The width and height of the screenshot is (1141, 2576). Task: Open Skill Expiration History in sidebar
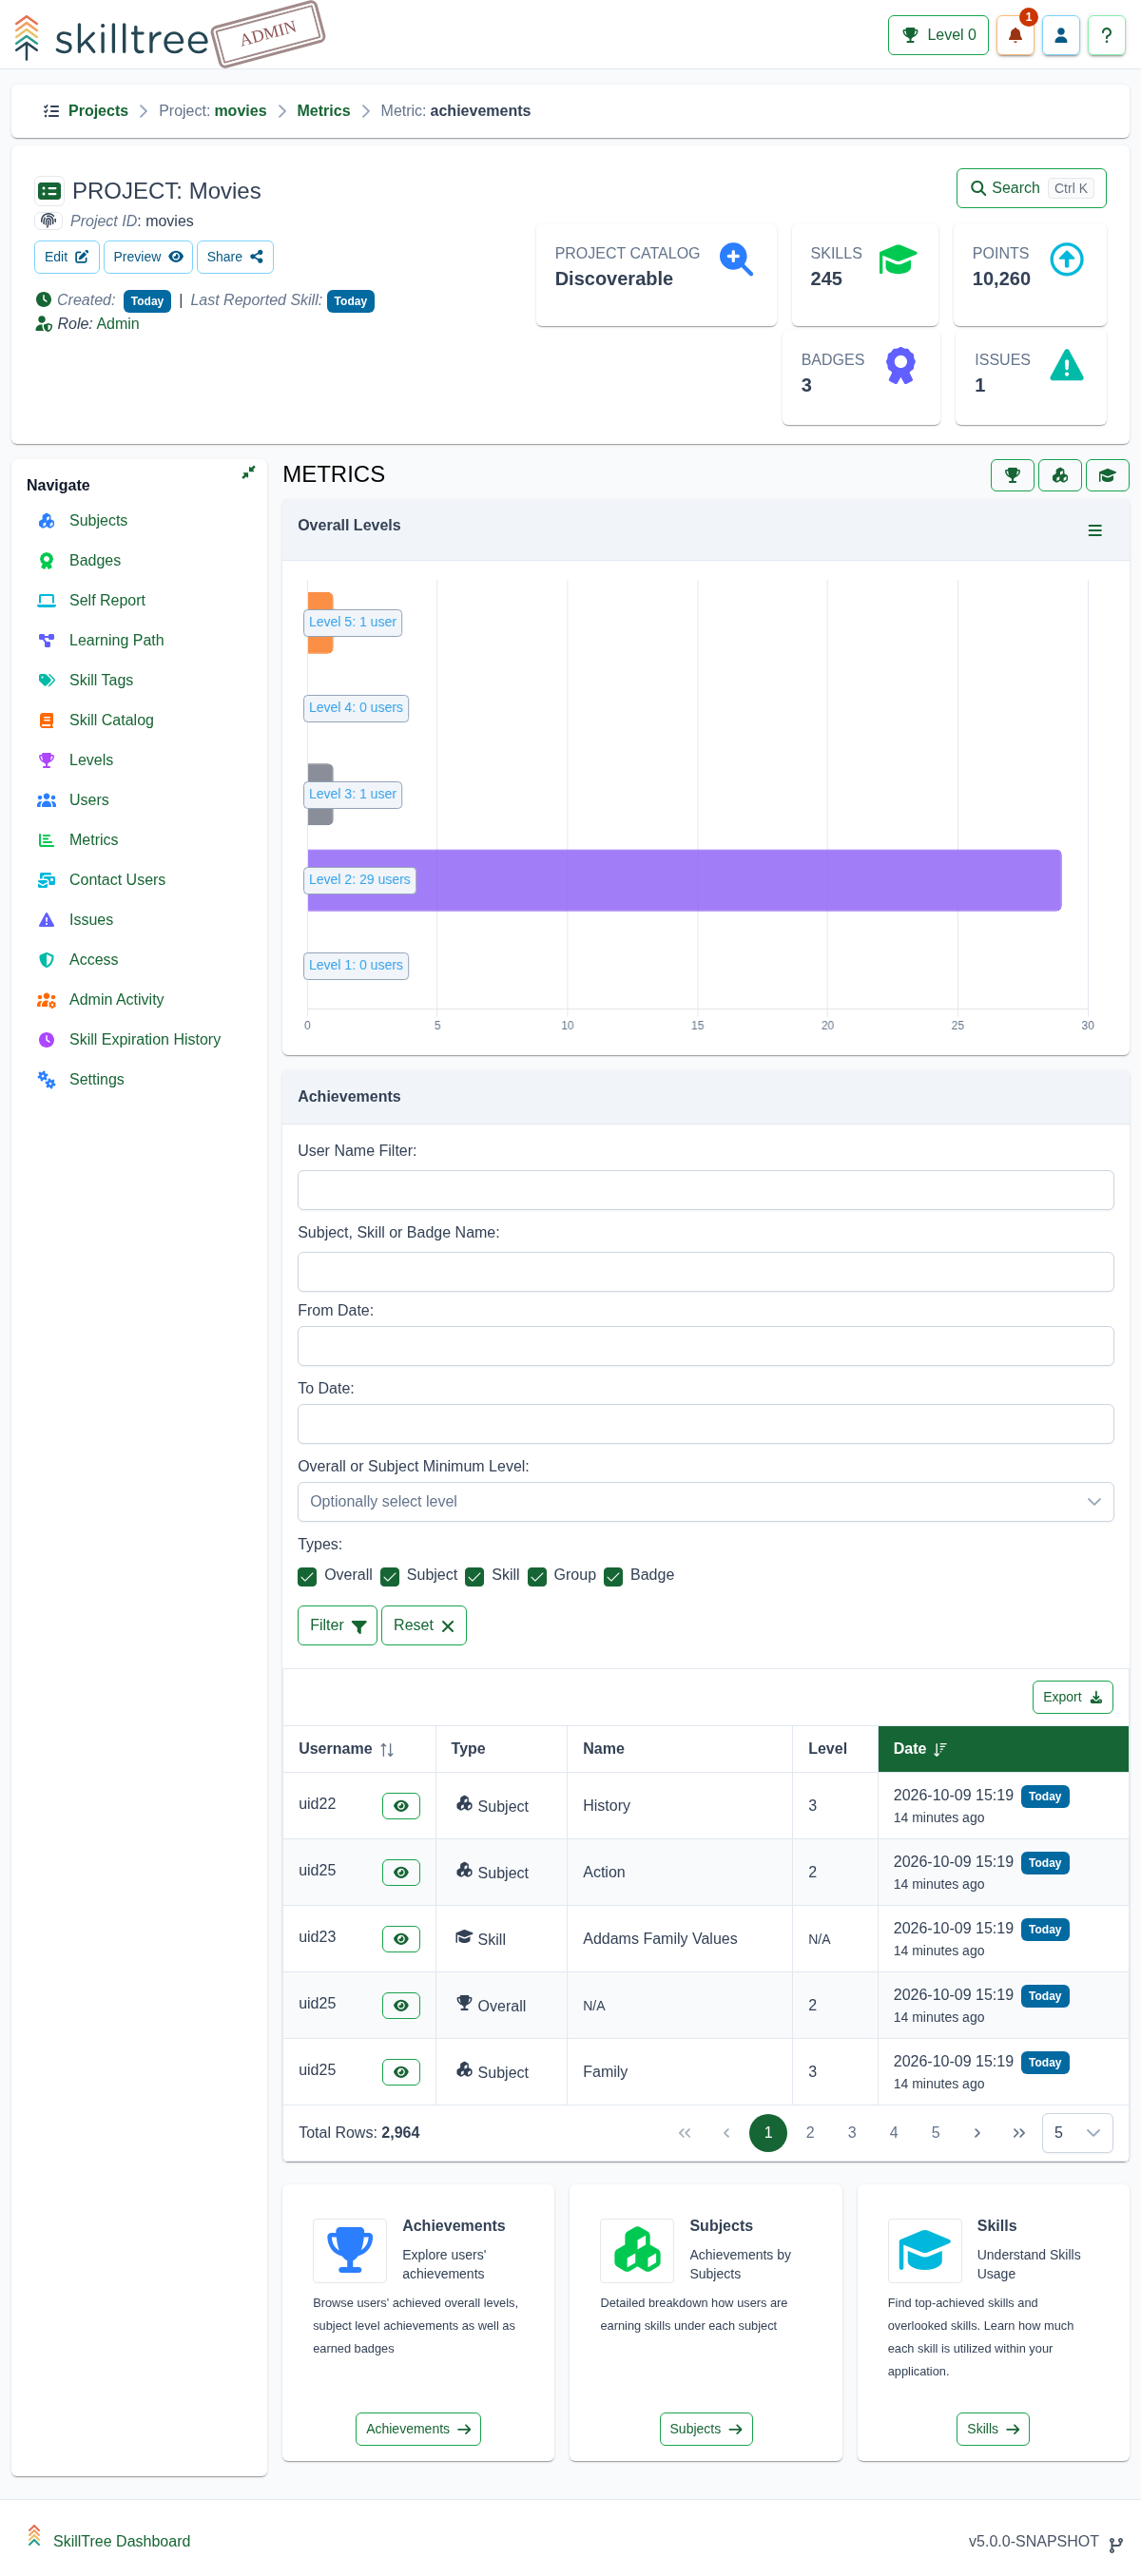(144, 1040)
